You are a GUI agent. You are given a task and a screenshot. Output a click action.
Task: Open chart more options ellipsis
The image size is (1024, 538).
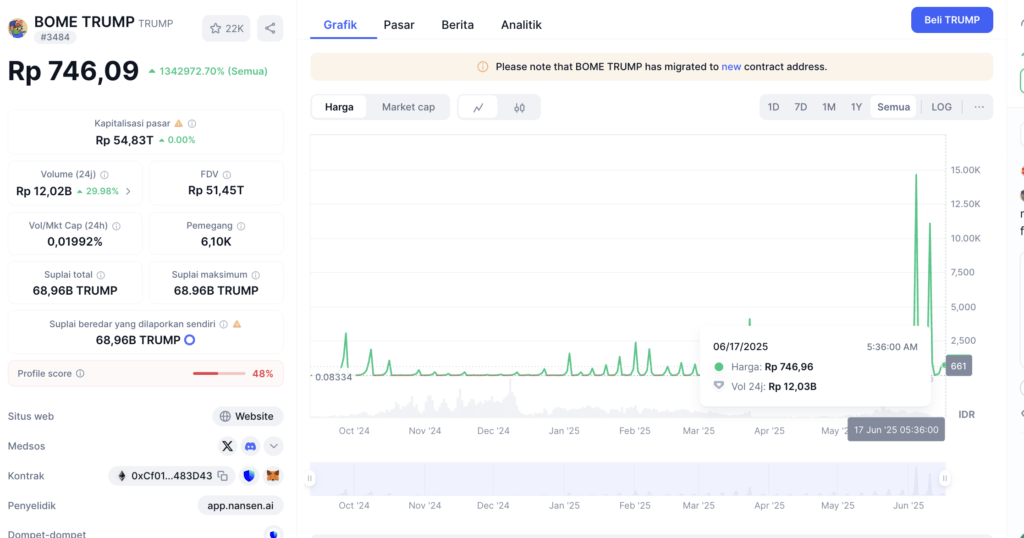979,107
